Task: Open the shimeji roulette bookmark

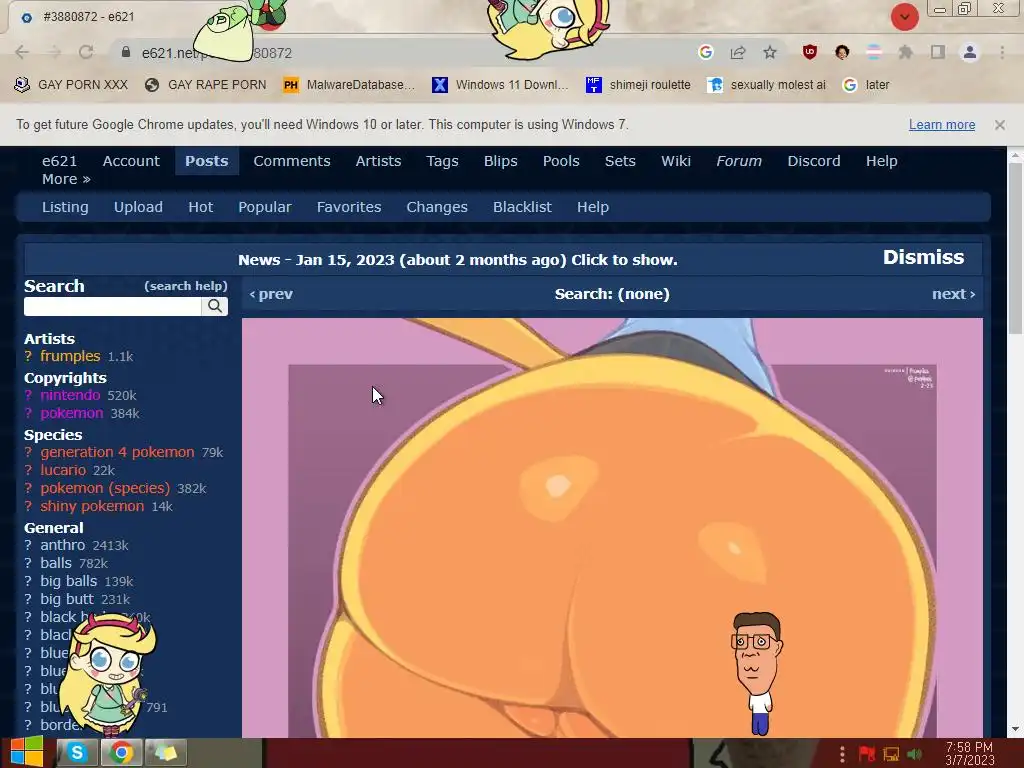Action: click(638, 85)
